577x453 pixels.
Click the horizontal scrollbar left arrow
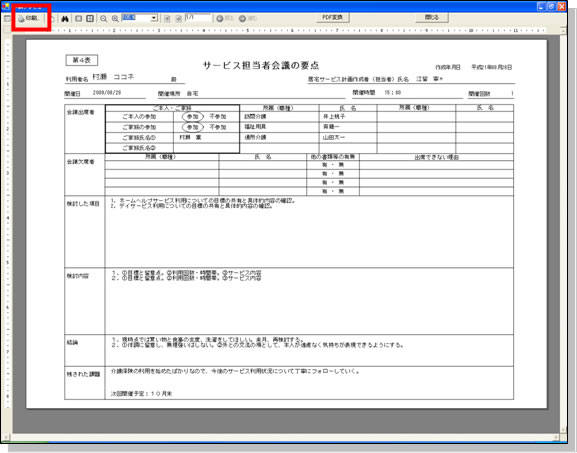click(x=6, y=438)
